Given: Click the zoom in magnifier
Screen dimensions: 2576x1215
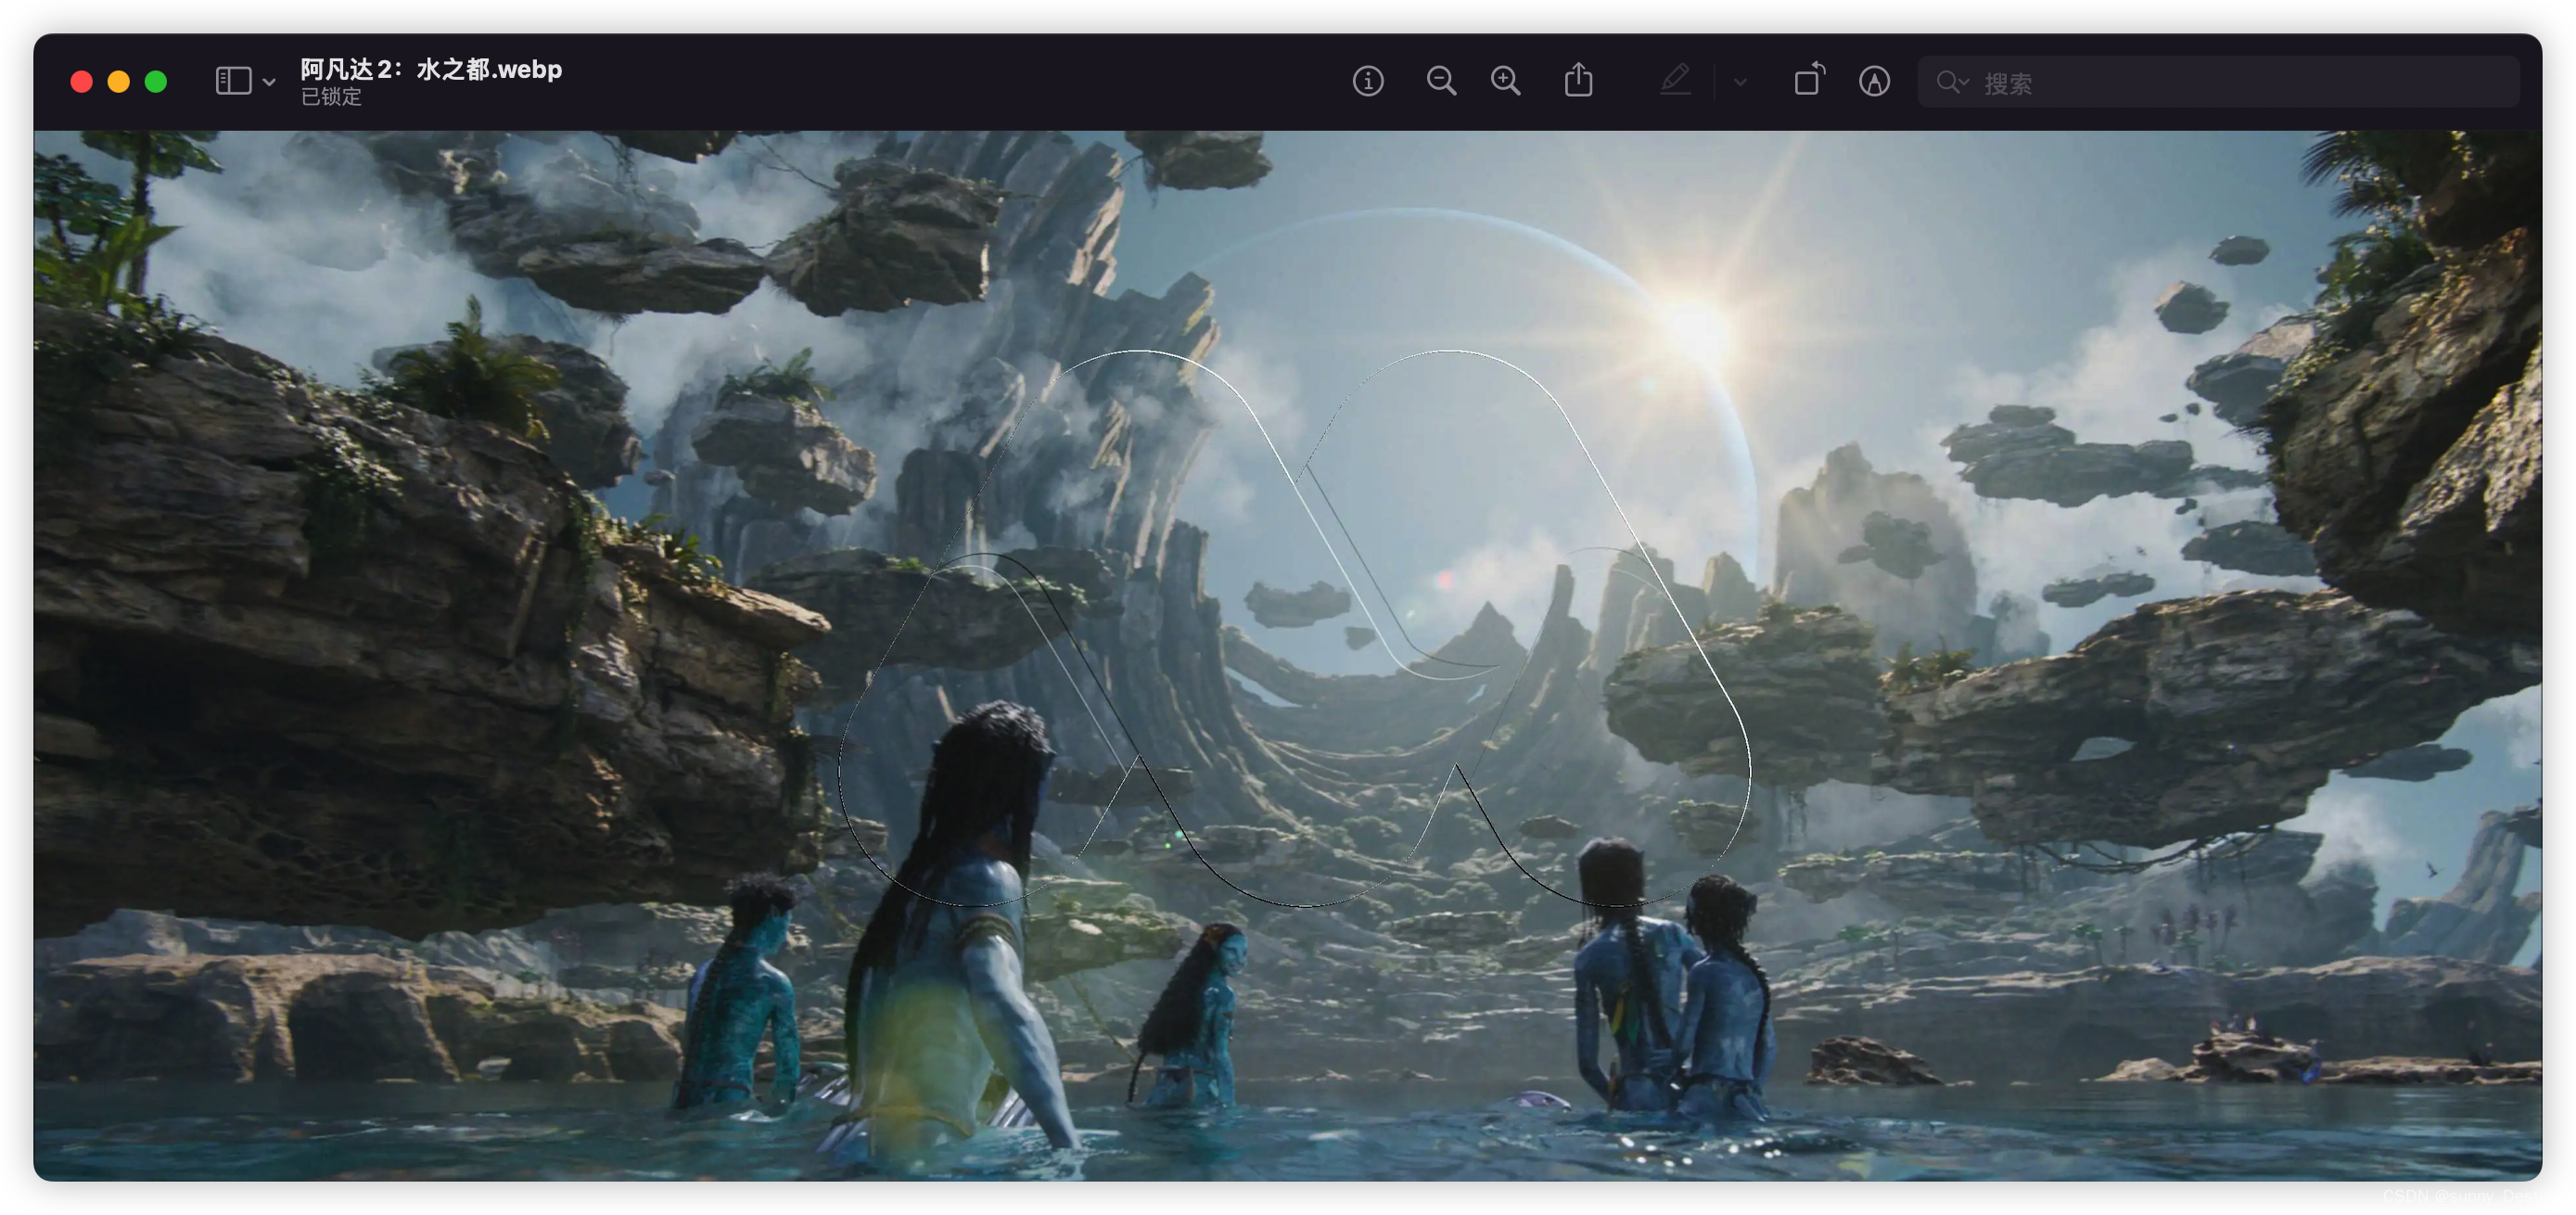Looking at the screenshot, I should pos(1505,81).
